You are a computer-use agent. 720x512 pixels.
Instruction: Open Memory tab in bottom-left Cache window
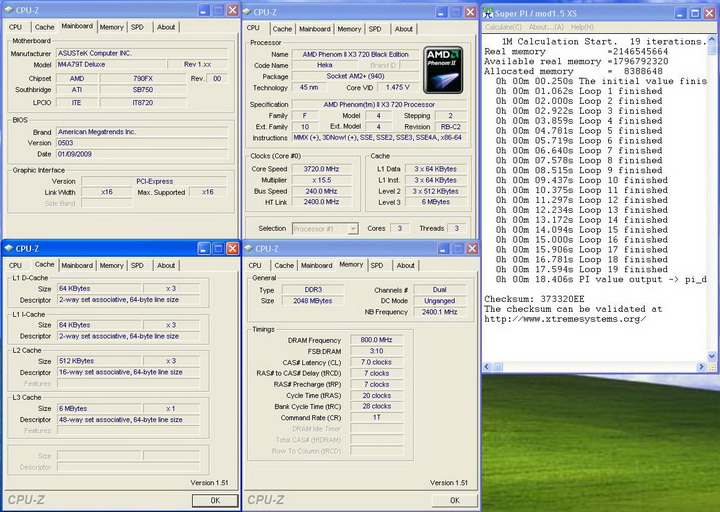pos(112,265)
